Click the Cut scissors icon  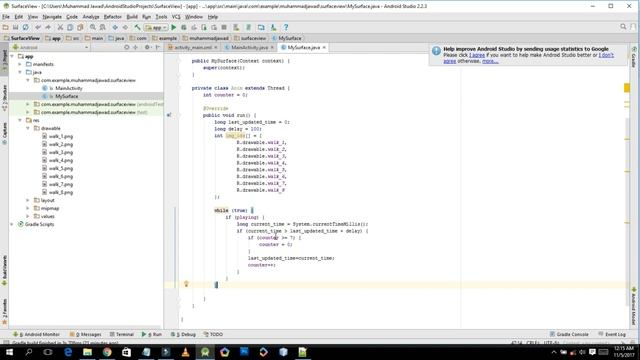60,27
